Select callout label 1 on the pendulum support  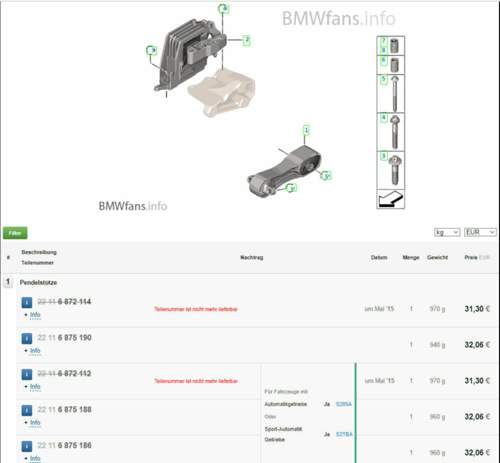point(306,130)
